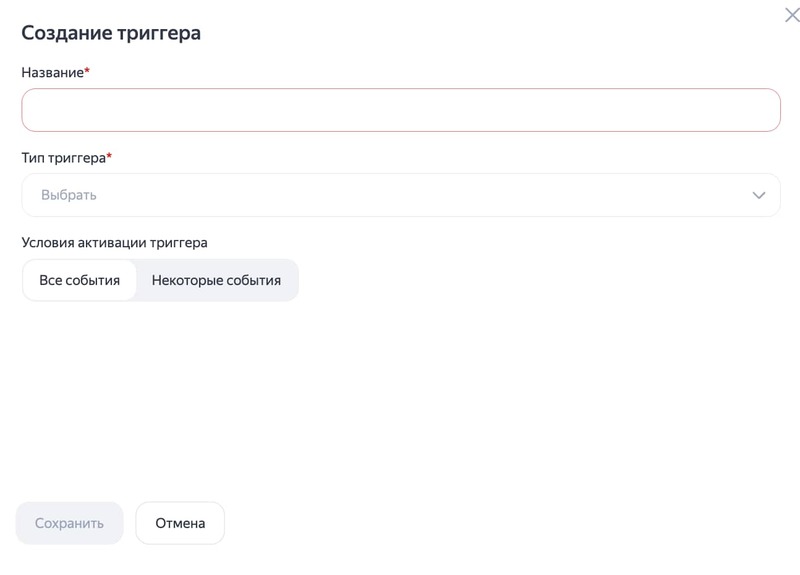This screenshot has width=800, height=575.
Task: Click the Выбрать placeholder text
Action: click(x=69, y=195)
